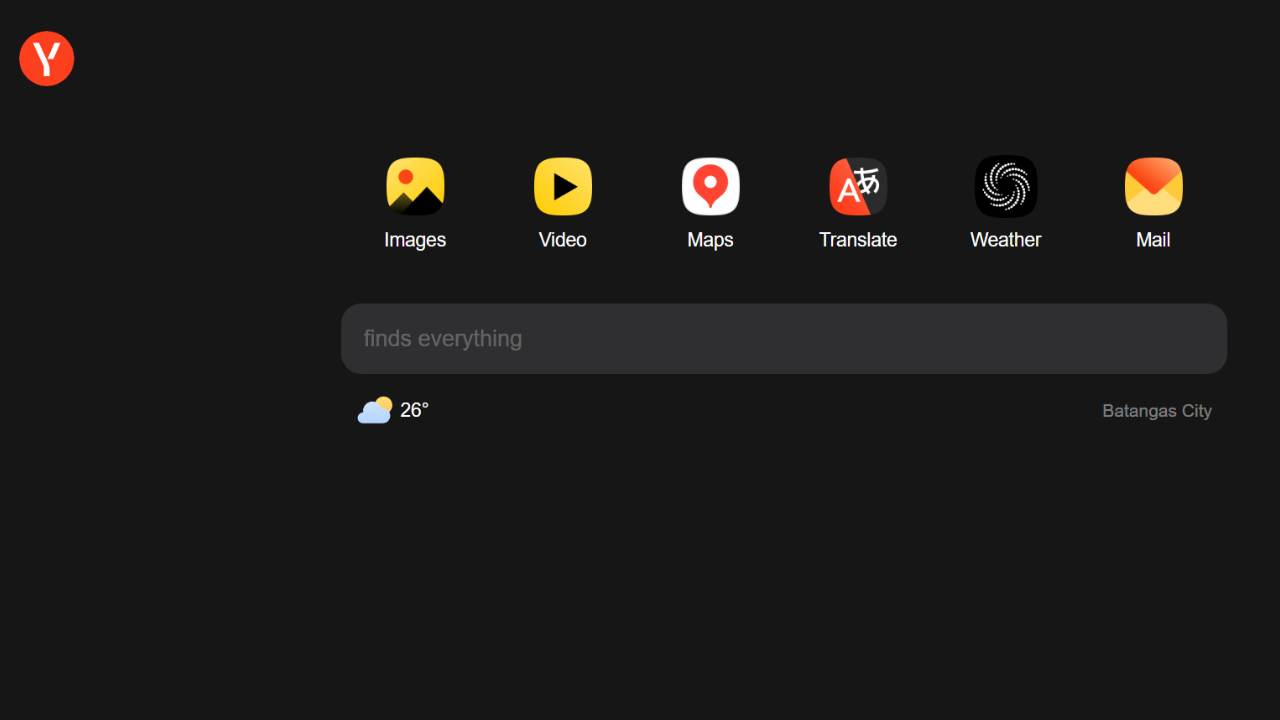The width and height of the screenshot is (1280, 720).
Task: Open the Video play icon
Action: click(563, 186)
